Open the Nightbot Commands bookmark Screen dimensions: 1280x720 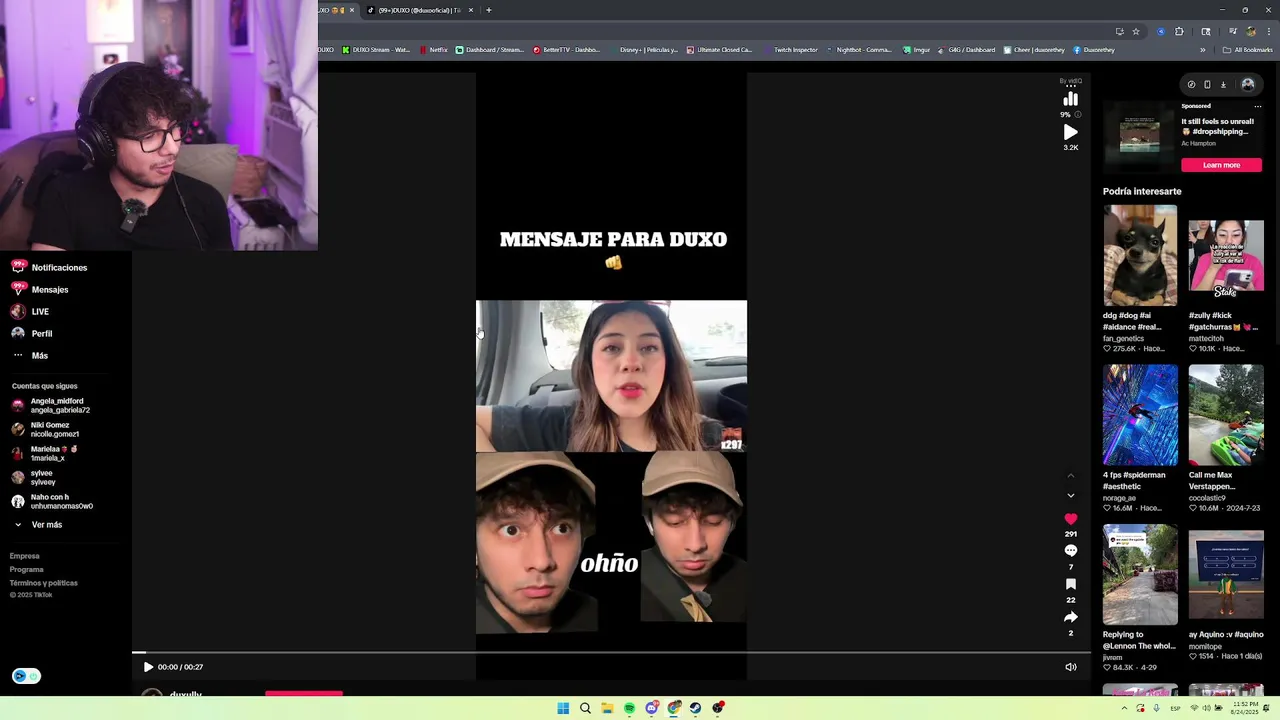(x=858, y=50)
